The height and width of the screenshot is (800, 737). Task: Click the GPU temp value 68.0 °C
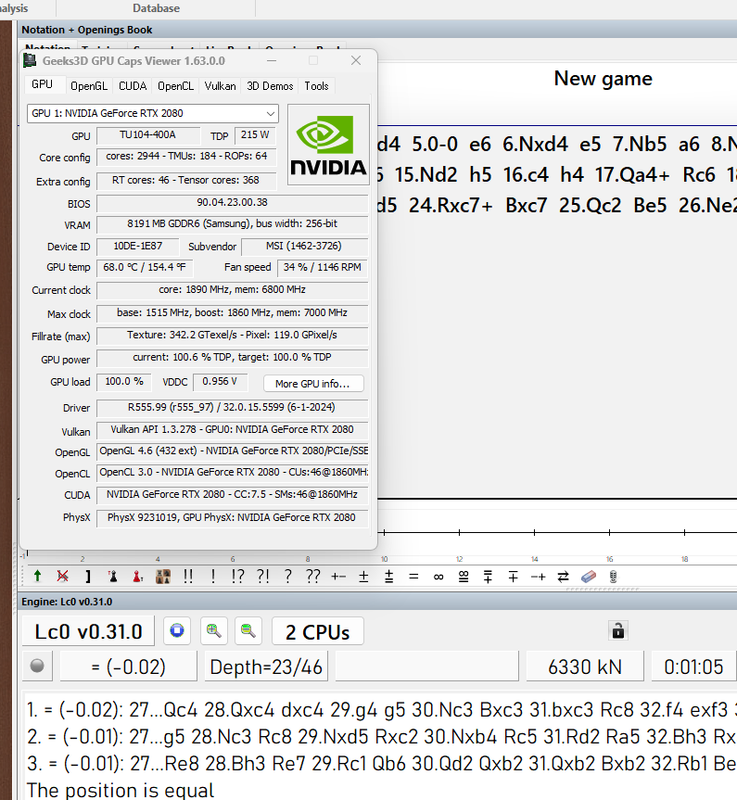point(145,267)
